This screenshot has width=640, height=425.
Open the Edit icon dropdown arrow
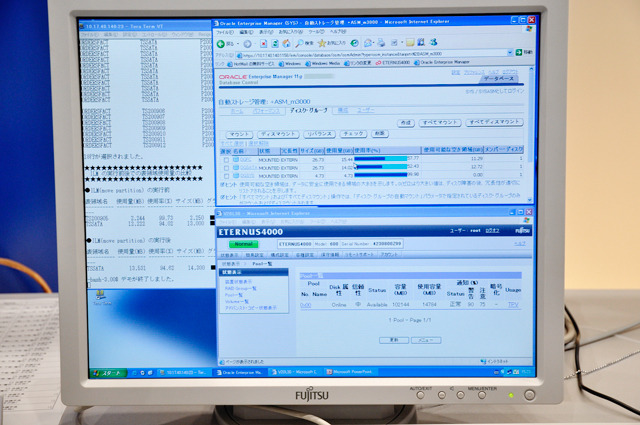(x=402, y=42)
